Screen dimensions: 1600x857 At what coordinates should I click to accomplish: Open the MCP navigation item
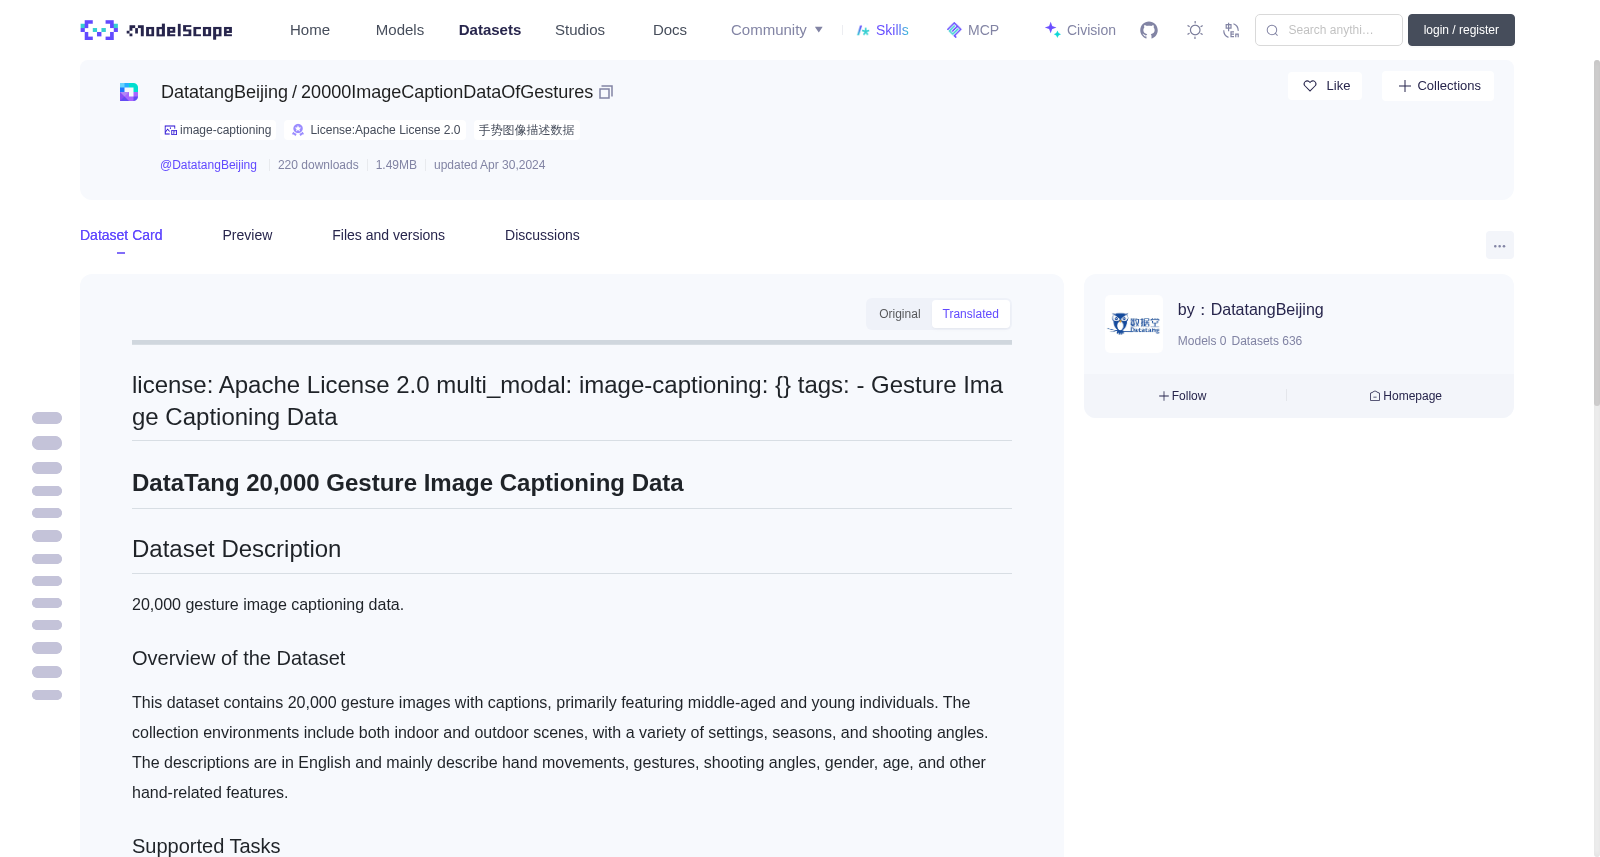[972, 30]
